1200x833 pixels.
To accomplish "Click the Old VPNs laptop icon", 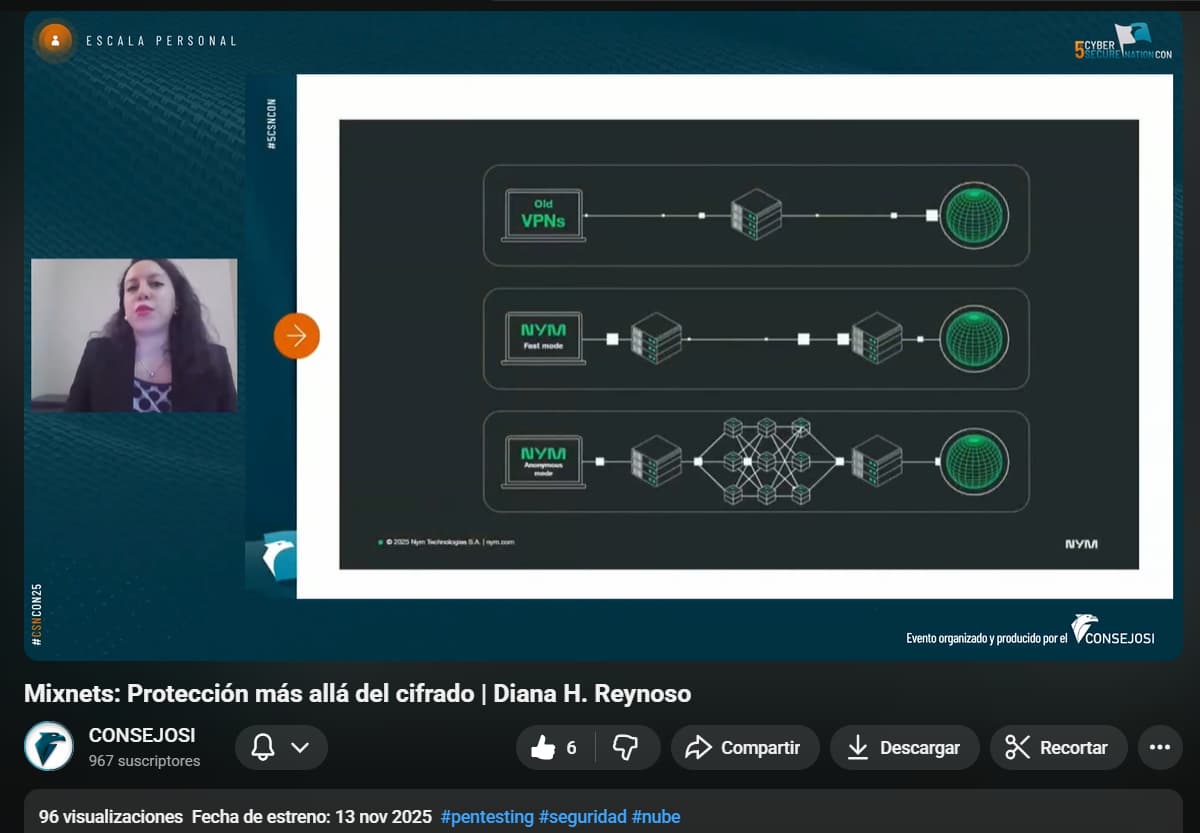I will tap(543, 215).
